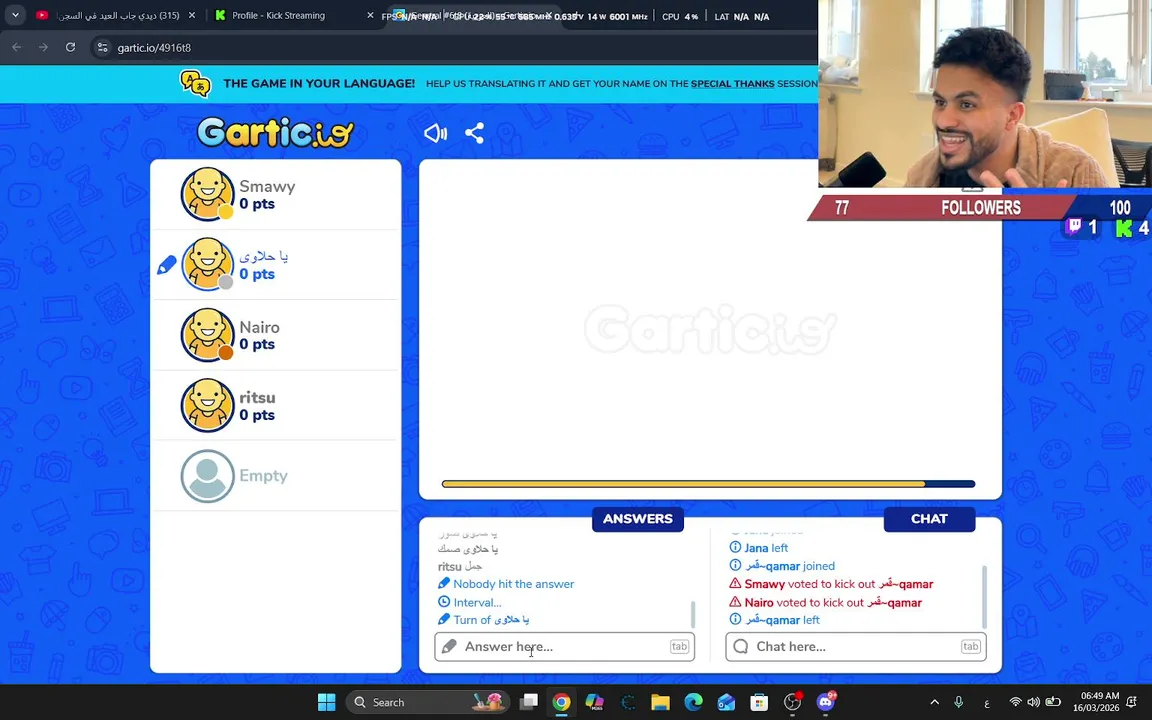Open the Copilot taskbar icon
Image resolution: width=1152 pixels, height=720 pixels.
[x=594, y=702]
